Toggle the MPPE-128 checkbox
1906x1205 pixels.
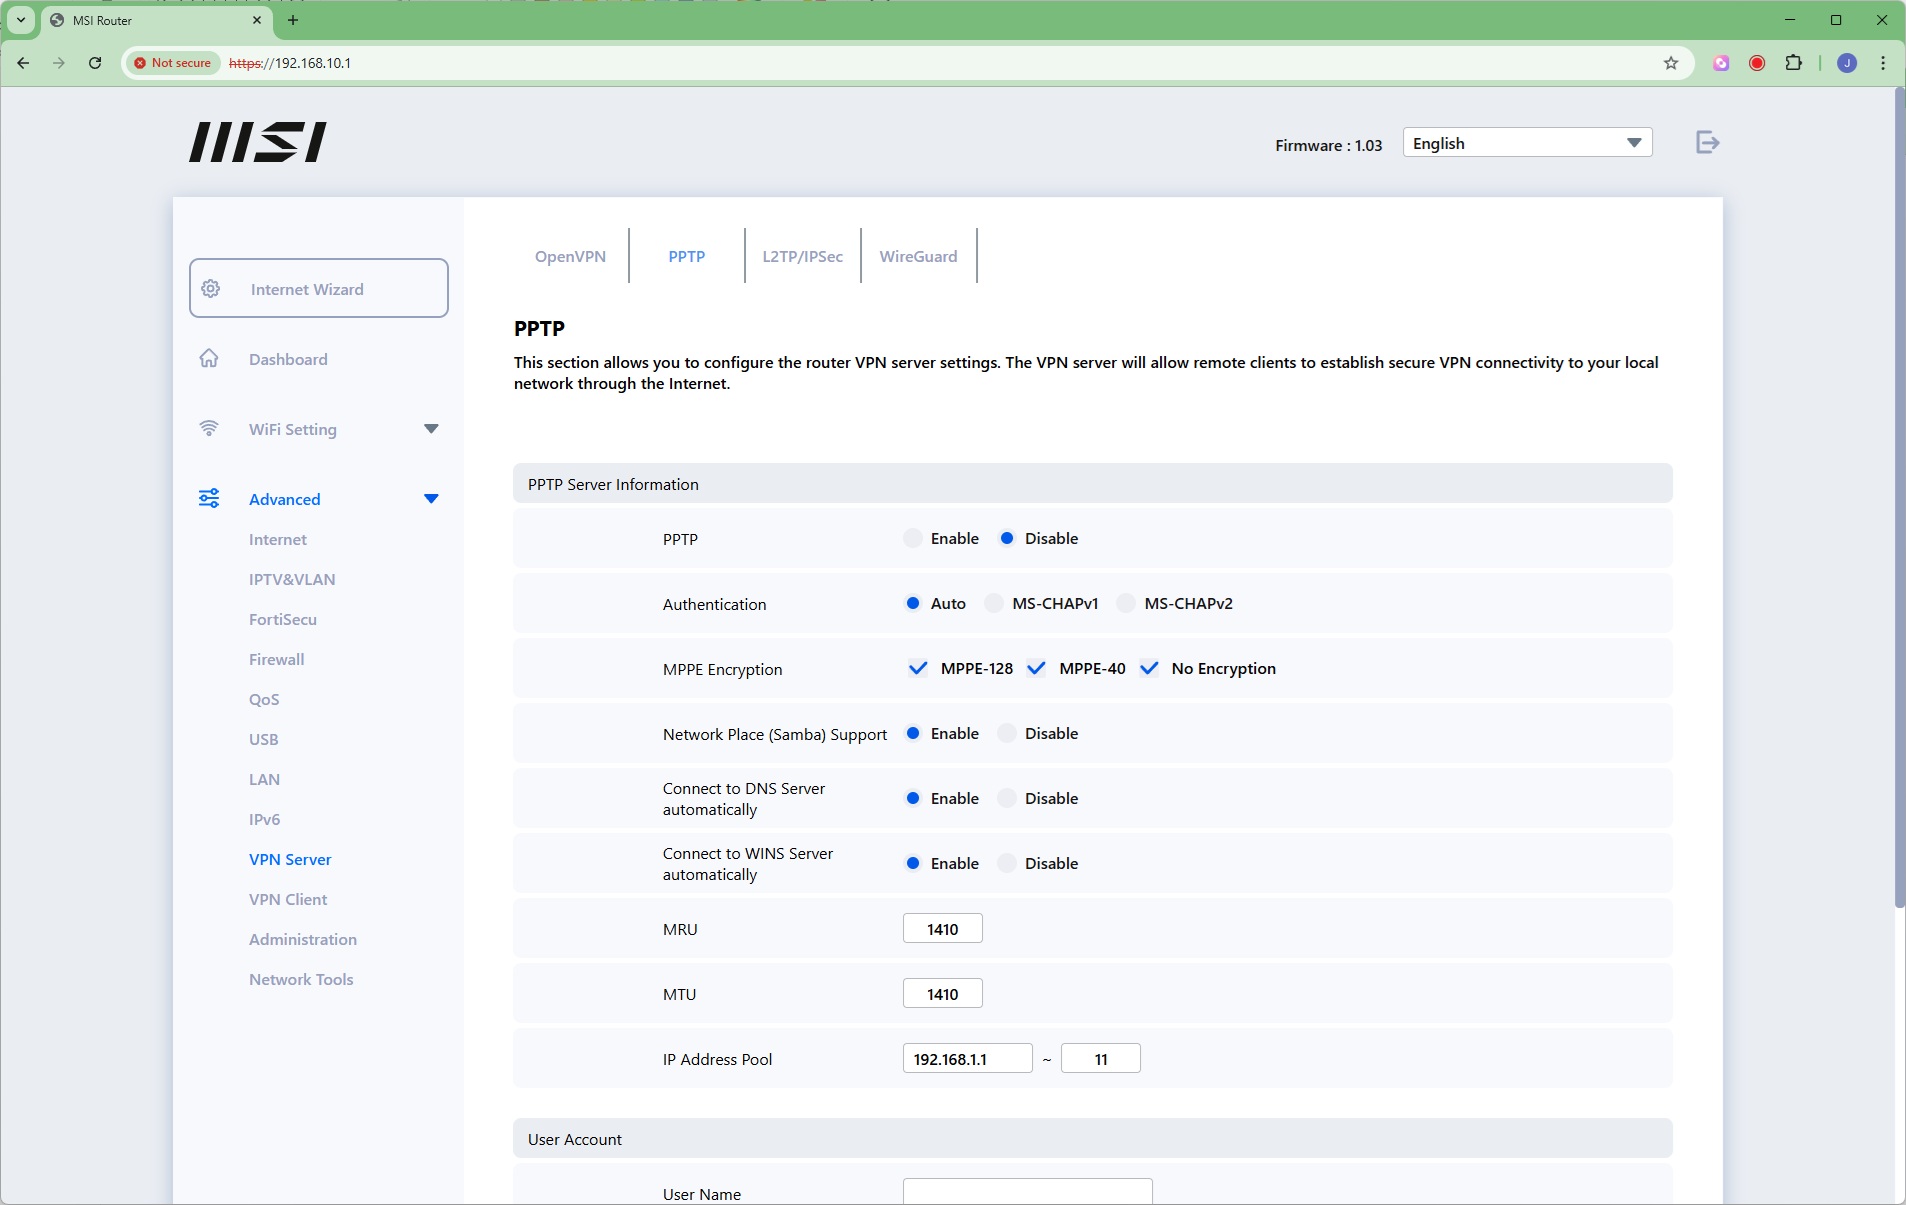point(917,669)
